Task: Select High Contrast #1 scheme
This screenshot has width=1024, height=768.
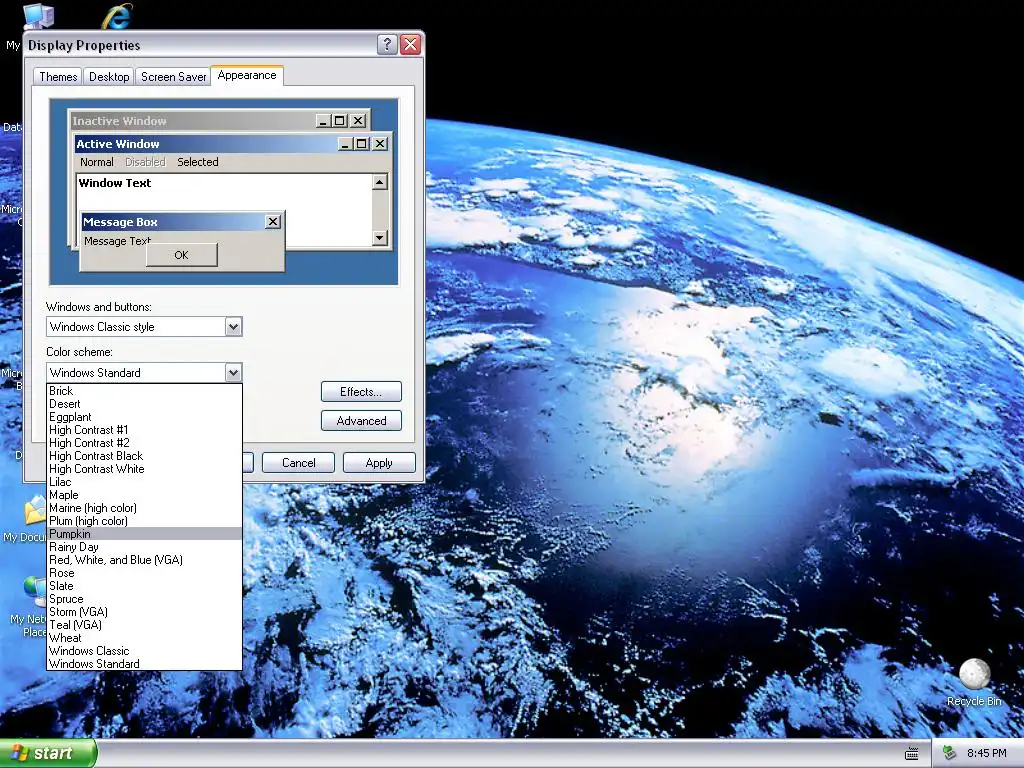Action: (144, 430)
